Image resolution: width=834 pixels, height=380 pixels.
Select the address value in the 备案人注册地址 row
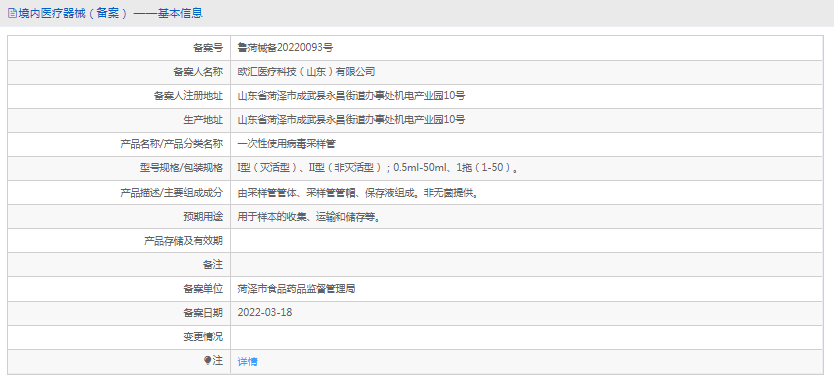click(x=352, y=96)
